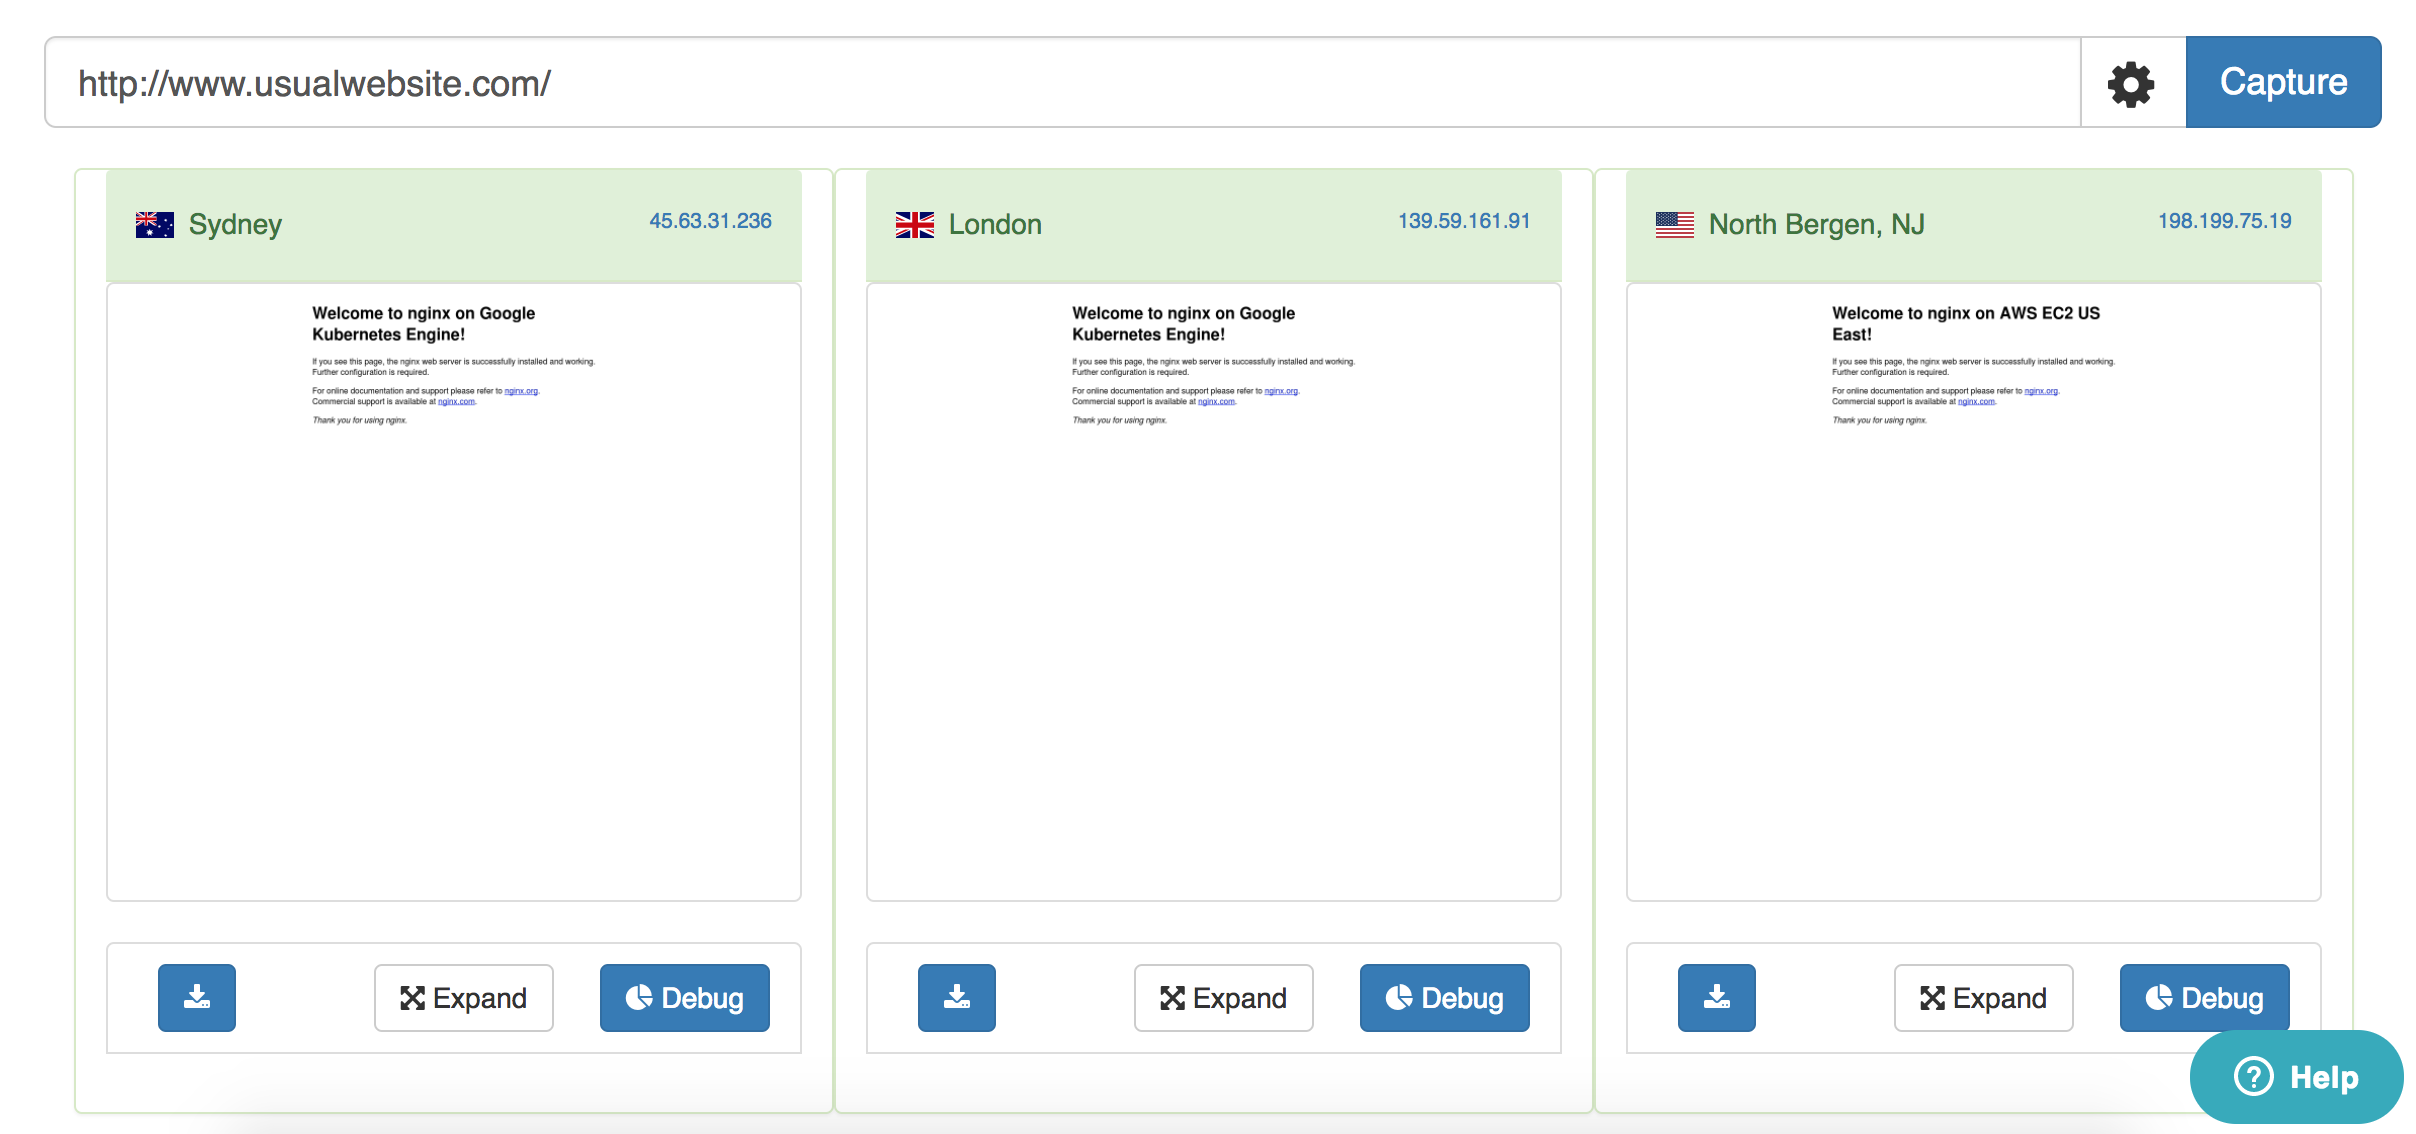Open the Sydney page preview thumbnail
2416x1134 pixels.
[454, 592]
